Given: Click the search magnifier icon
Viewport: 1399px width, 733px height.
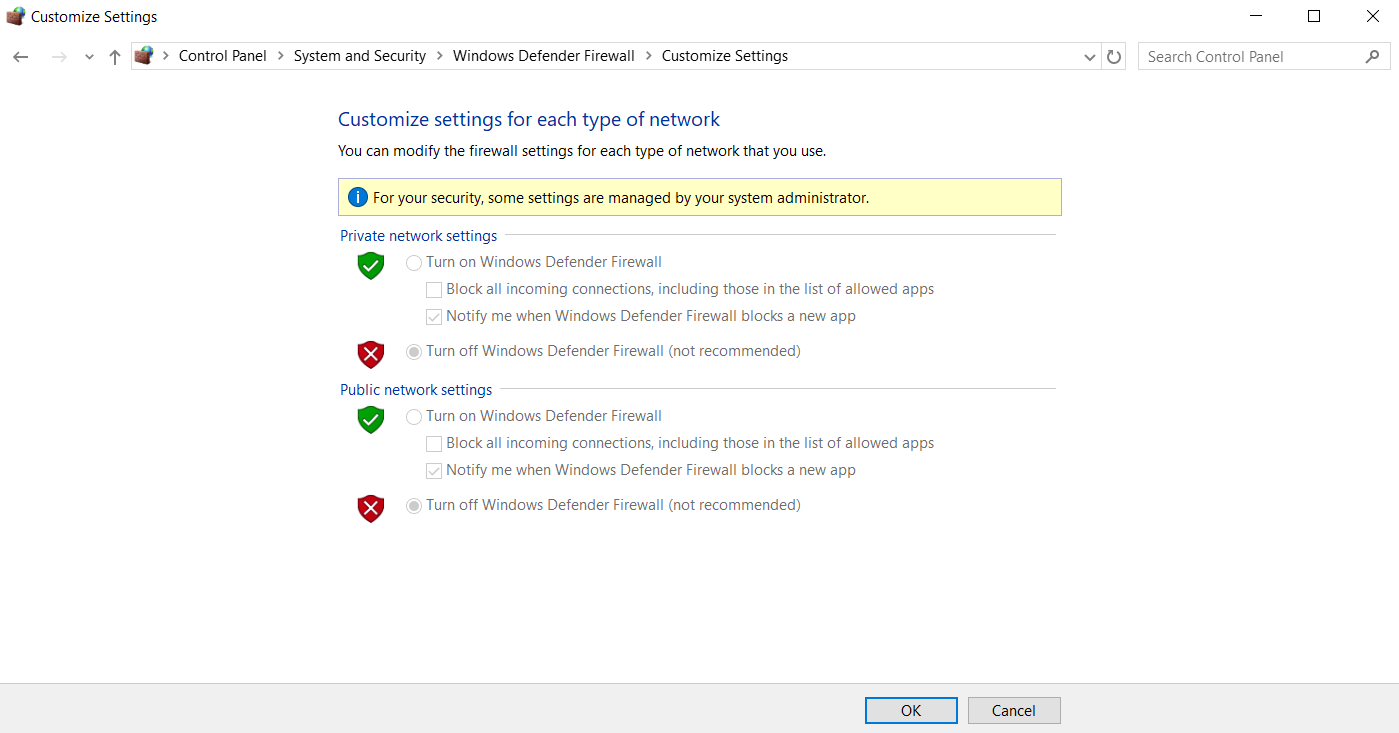Looking at the screenshot, I should 1372,57.
